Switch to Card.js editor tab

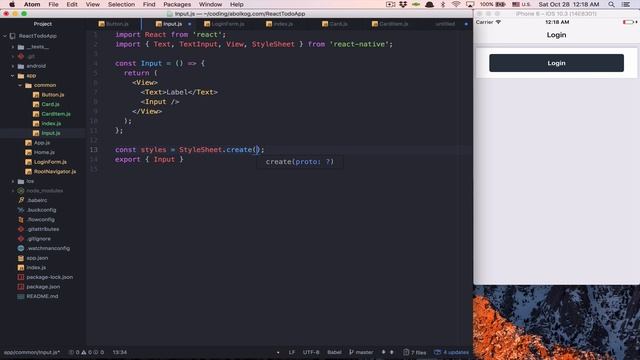tap(335, 24)
